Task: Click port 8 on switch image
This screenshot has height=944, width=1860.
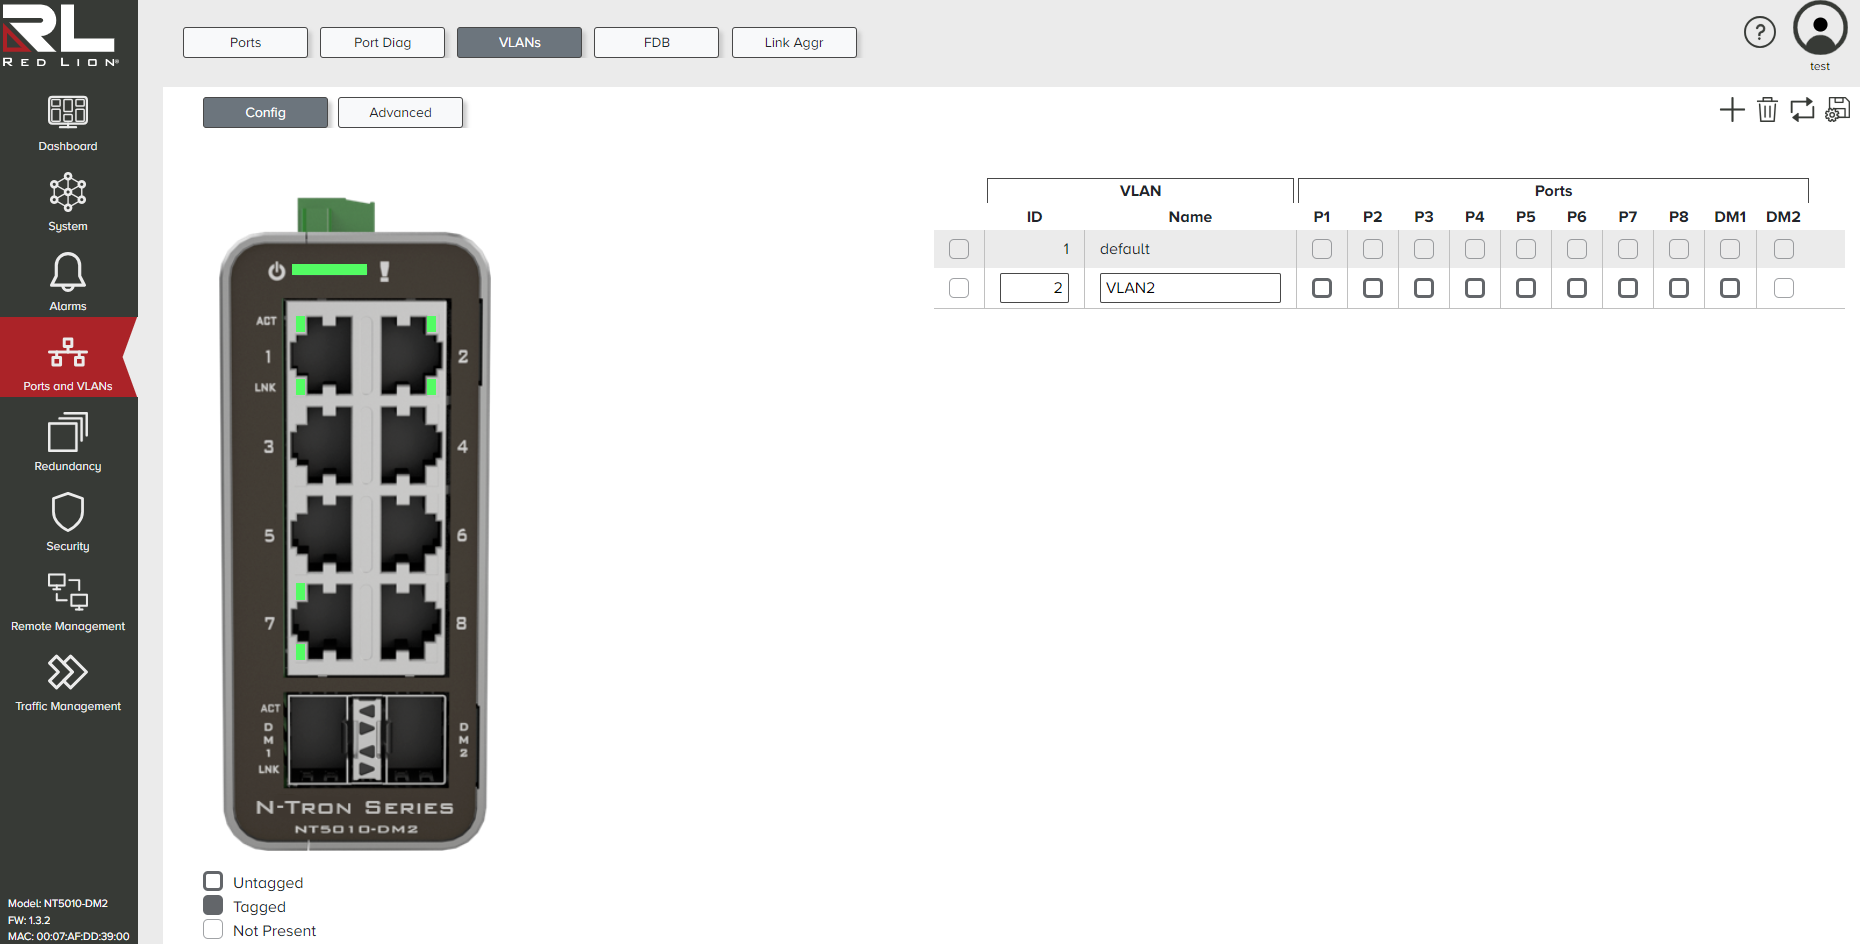Action: point(410,621)
